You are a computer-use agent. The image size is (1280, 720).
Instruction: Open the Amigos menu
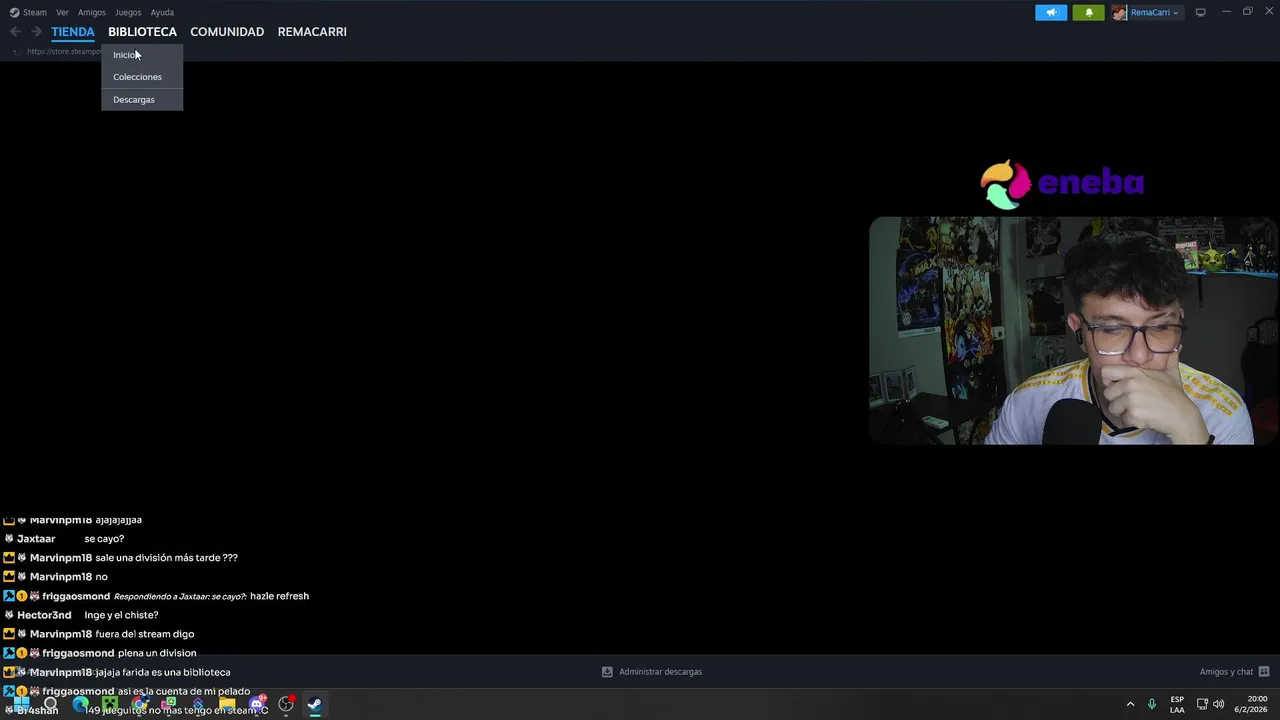point(92,12)
